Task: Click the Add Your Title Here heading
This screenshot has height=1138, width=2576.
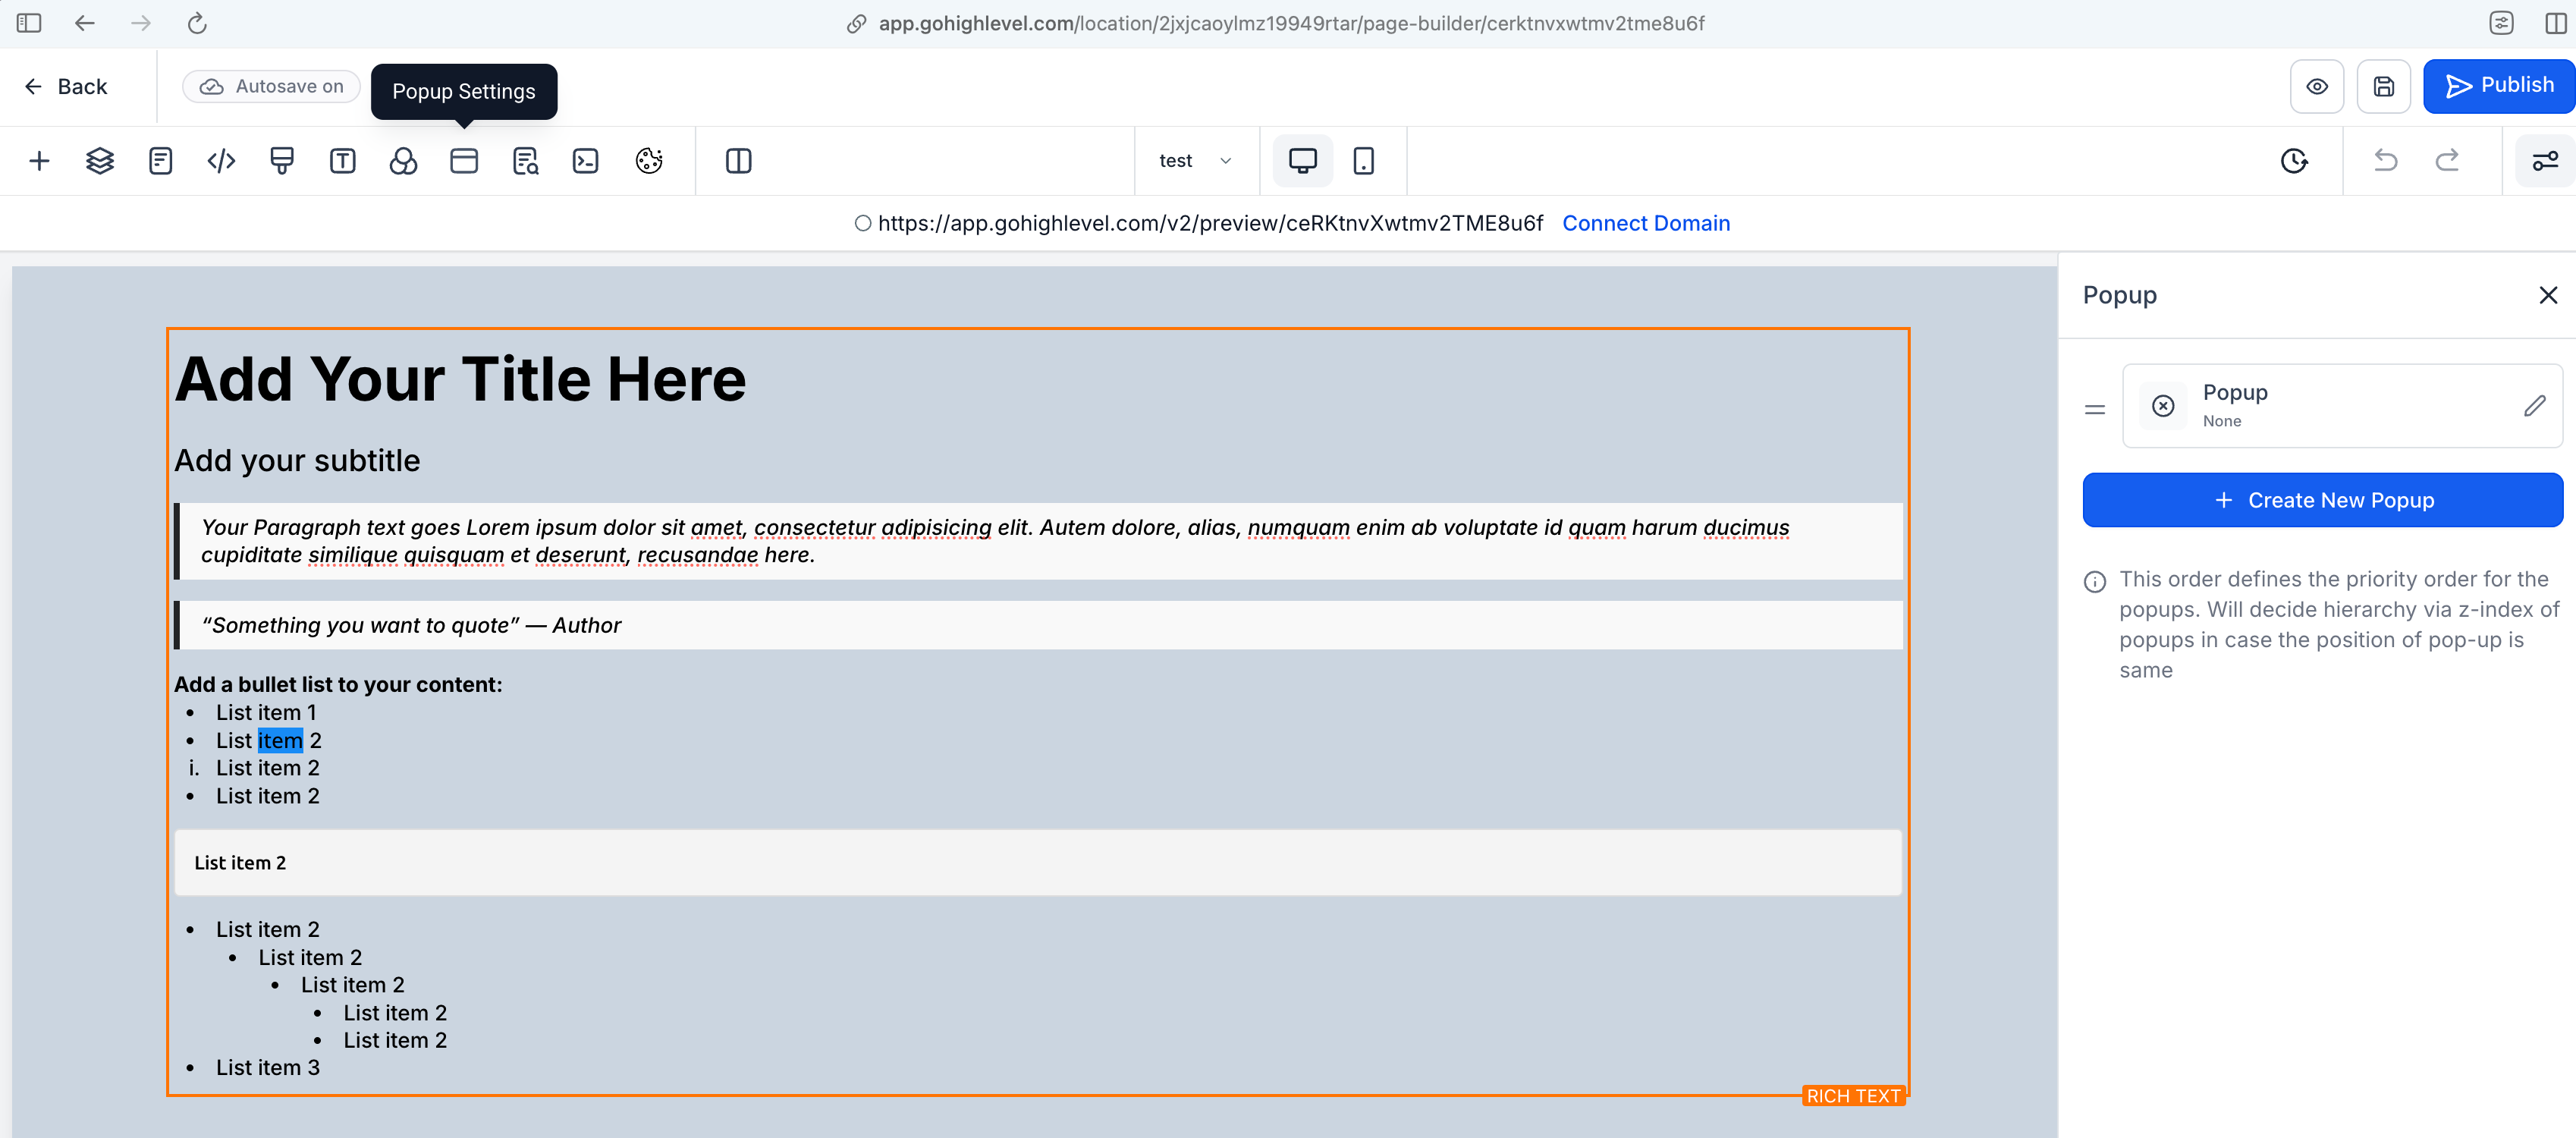Action: coord(460,380)
